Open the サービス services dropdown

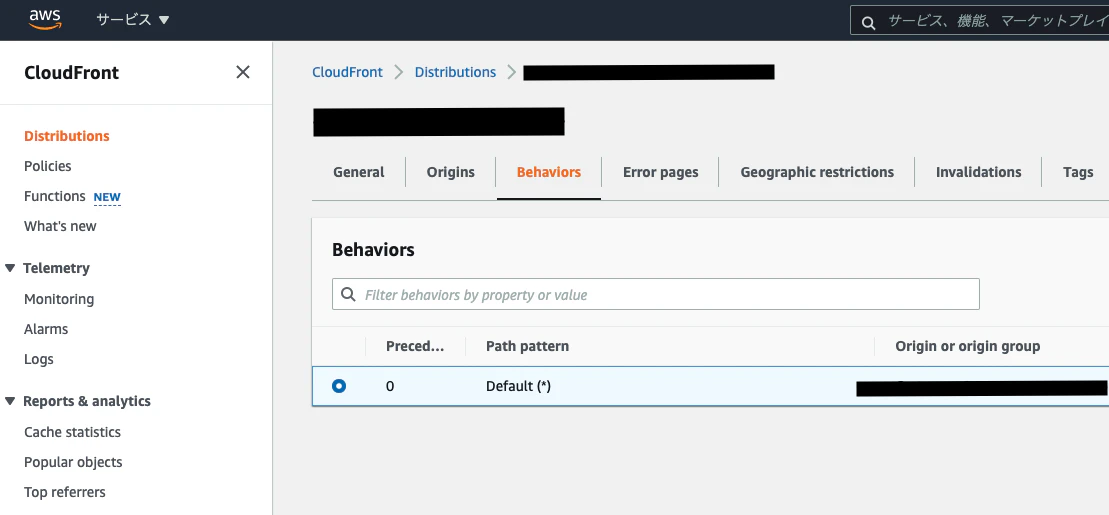pyautogui.click(x=133, y=20)
